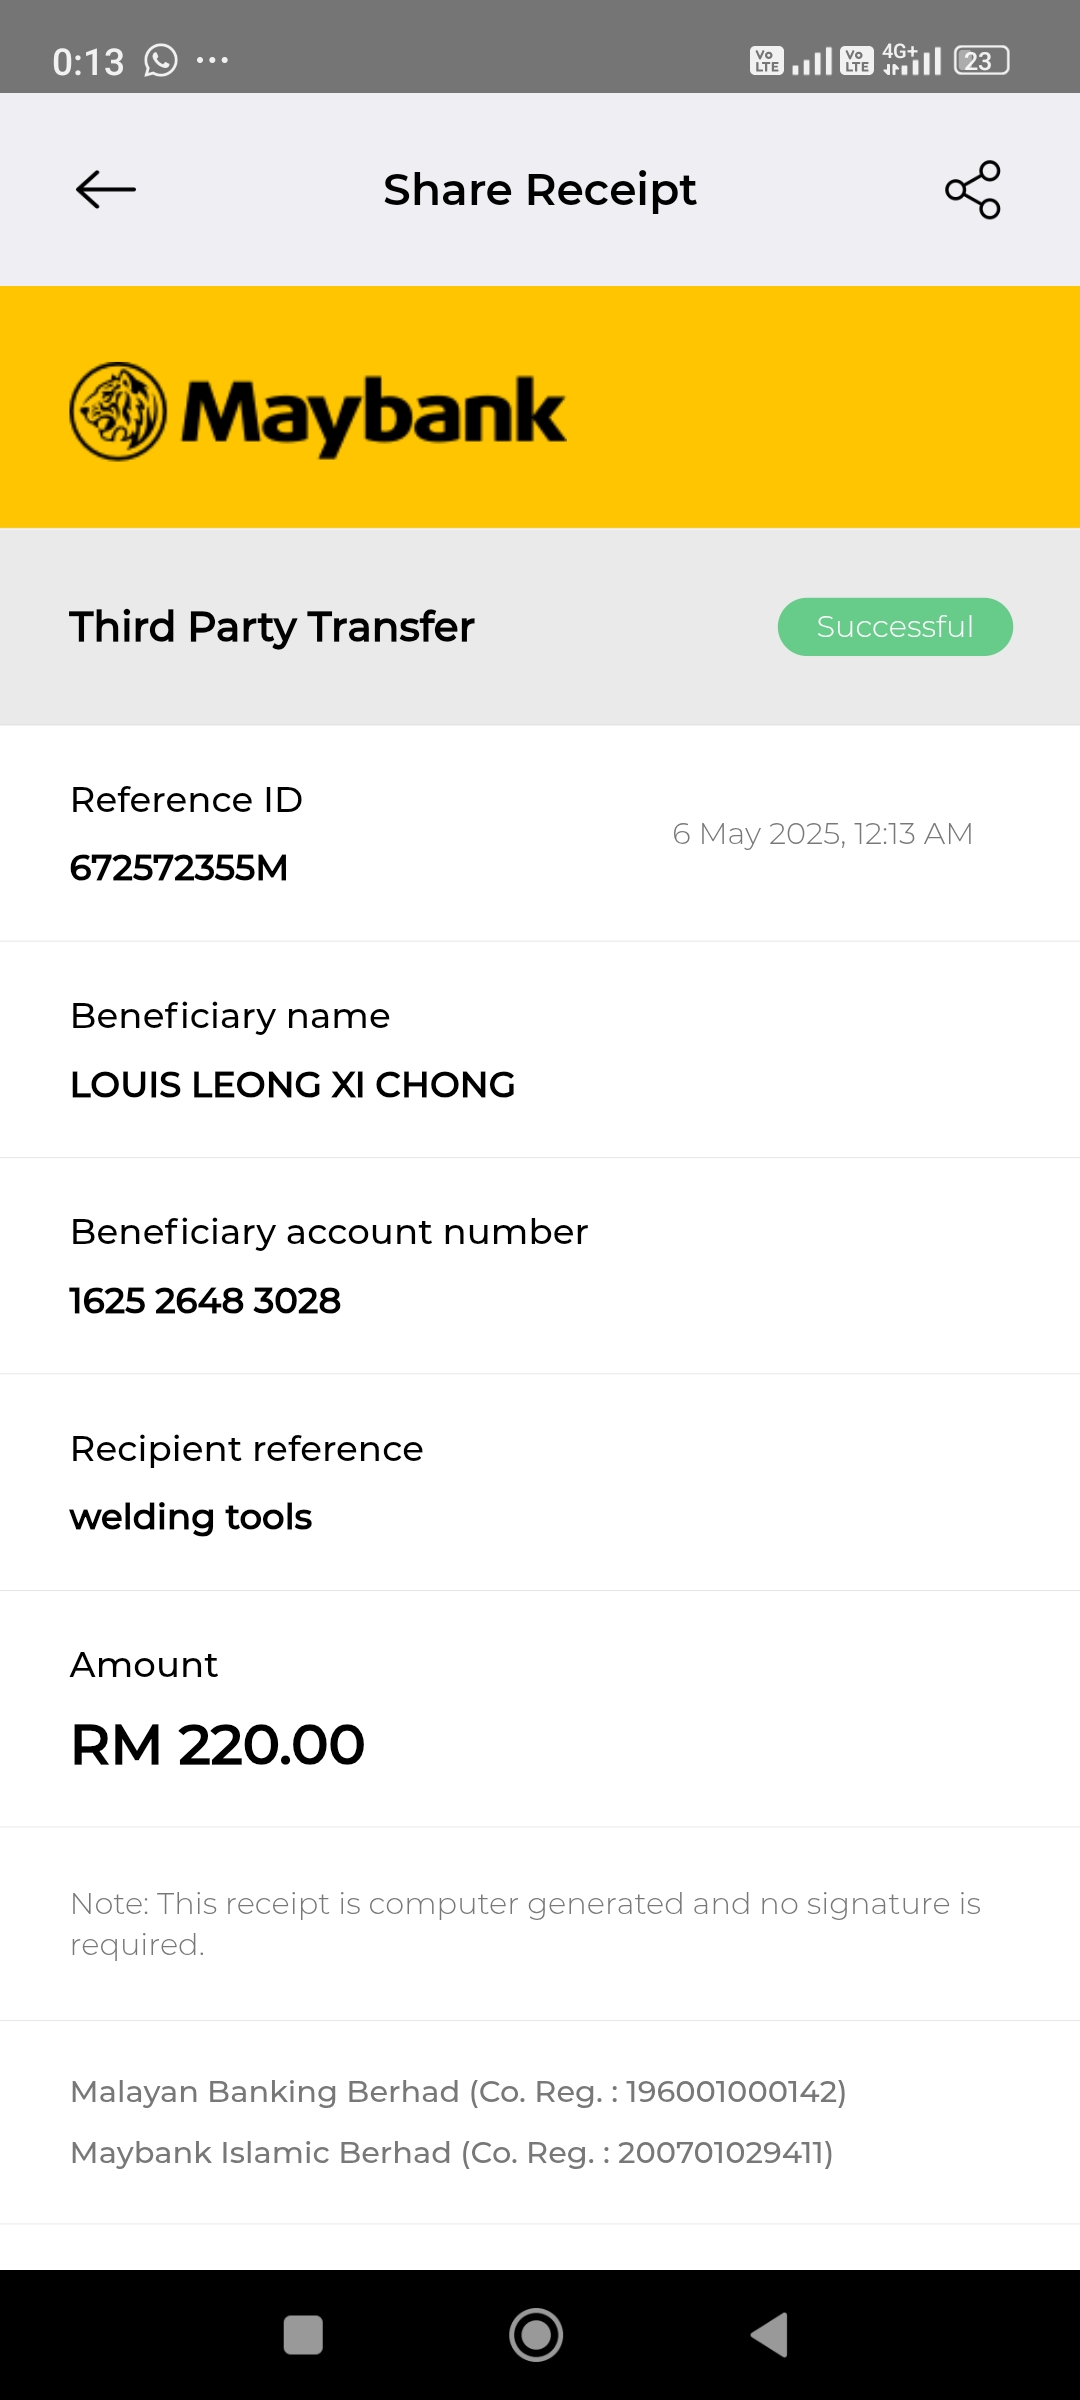Tap the battery status indicator

tap(981, 61)
